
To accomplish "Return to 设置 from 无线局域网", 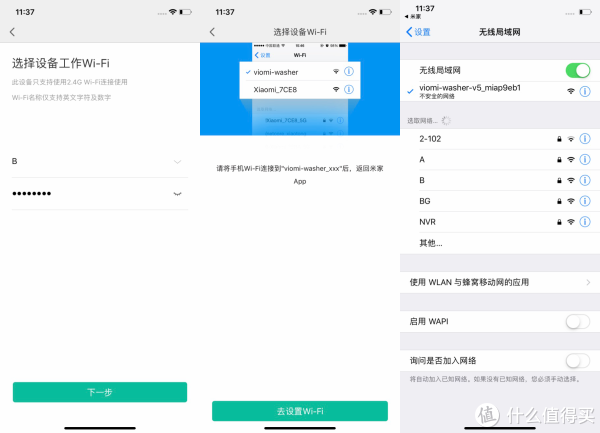I will coord(418,32).
